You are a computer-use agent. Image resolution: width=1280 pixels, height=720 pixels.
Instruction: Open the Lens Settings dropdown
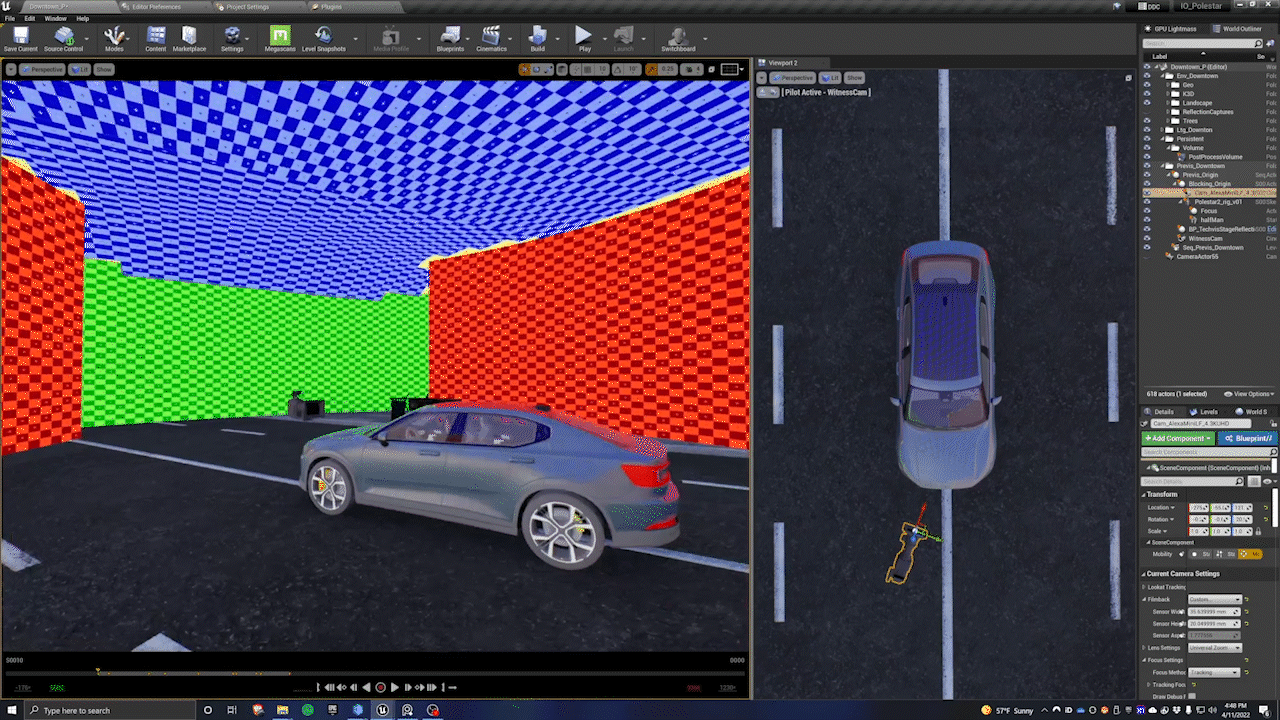point(1215,648)
